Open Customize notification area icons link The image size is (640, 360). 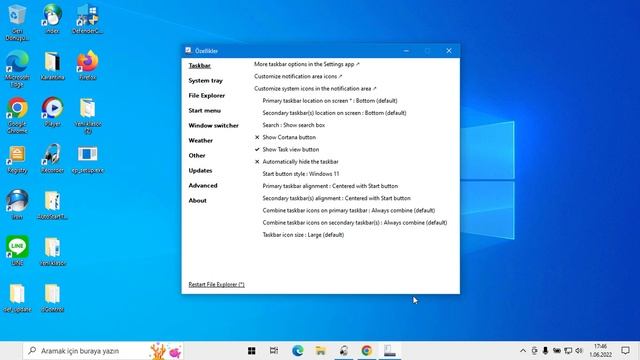[x=298, y=76]
